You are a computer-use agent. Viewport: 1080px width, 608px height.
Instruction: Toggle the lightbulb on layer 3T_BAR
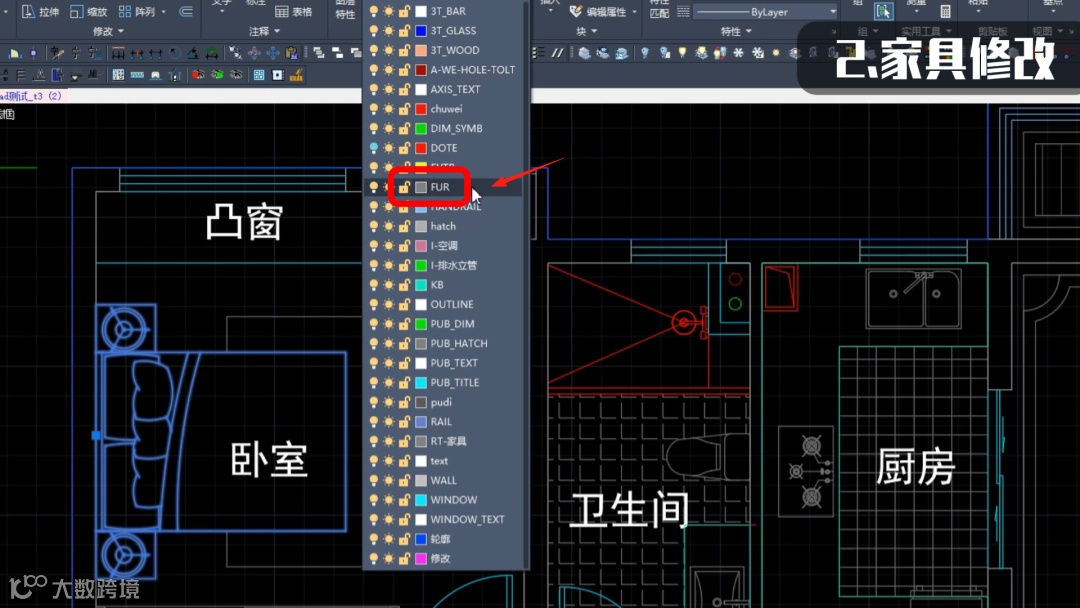click(x=373, y=11)
